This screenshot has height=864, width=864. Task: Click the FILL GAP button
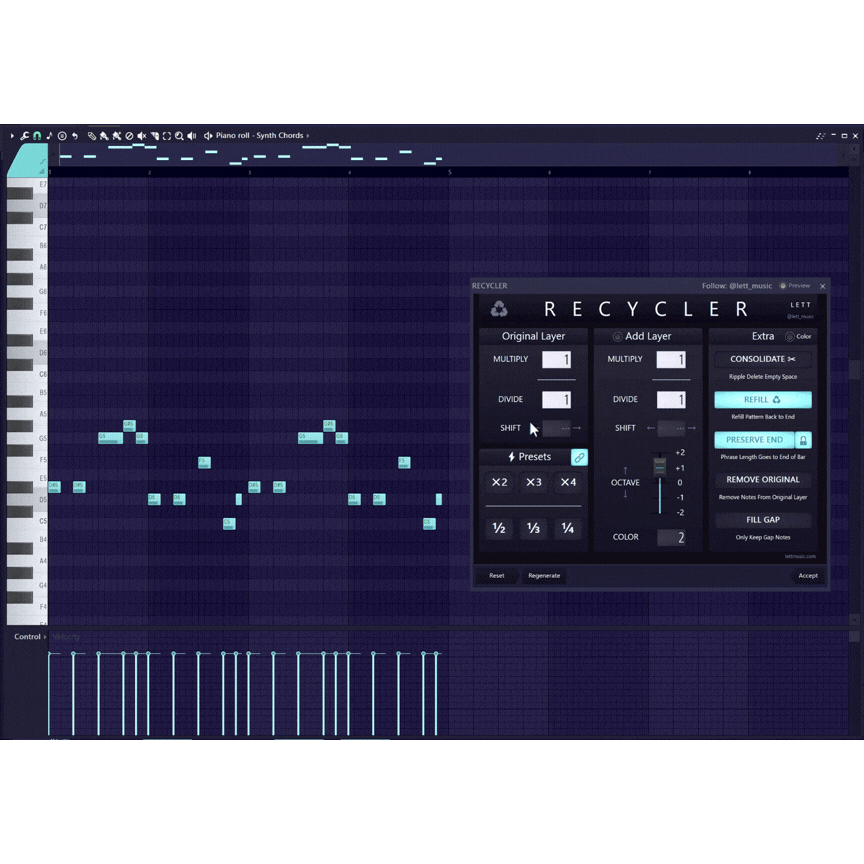[763, 520]
